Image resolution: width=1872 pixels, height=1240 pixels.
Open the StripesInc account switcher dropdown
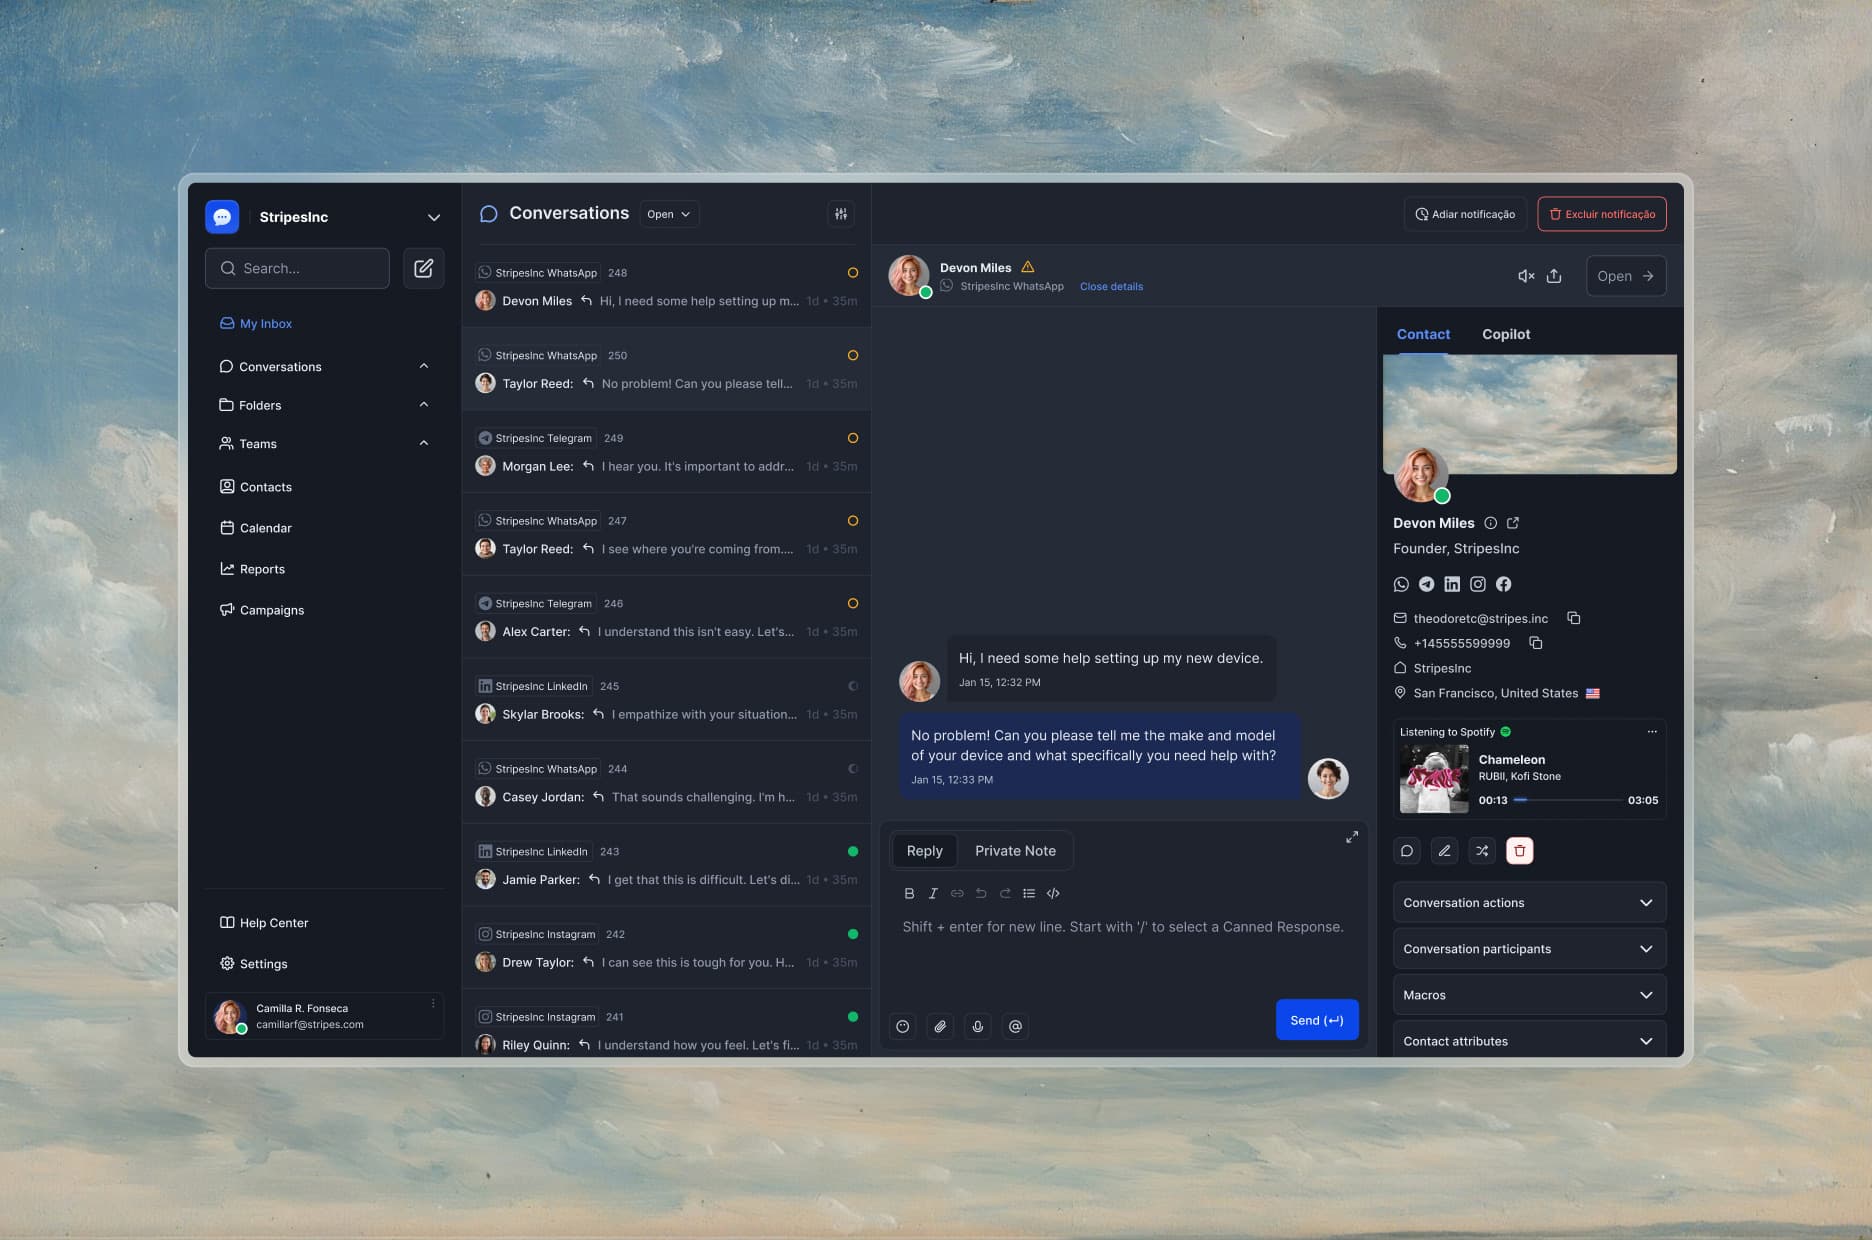(434, 217)
